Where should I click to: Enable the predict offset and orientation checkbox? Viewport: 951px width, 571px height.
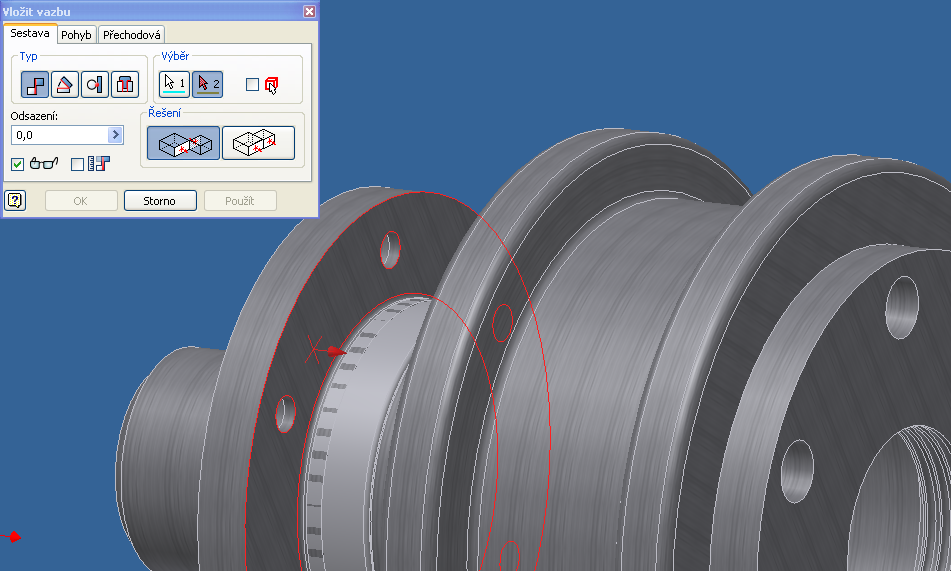pyautogui.click(x=77, y=164)
